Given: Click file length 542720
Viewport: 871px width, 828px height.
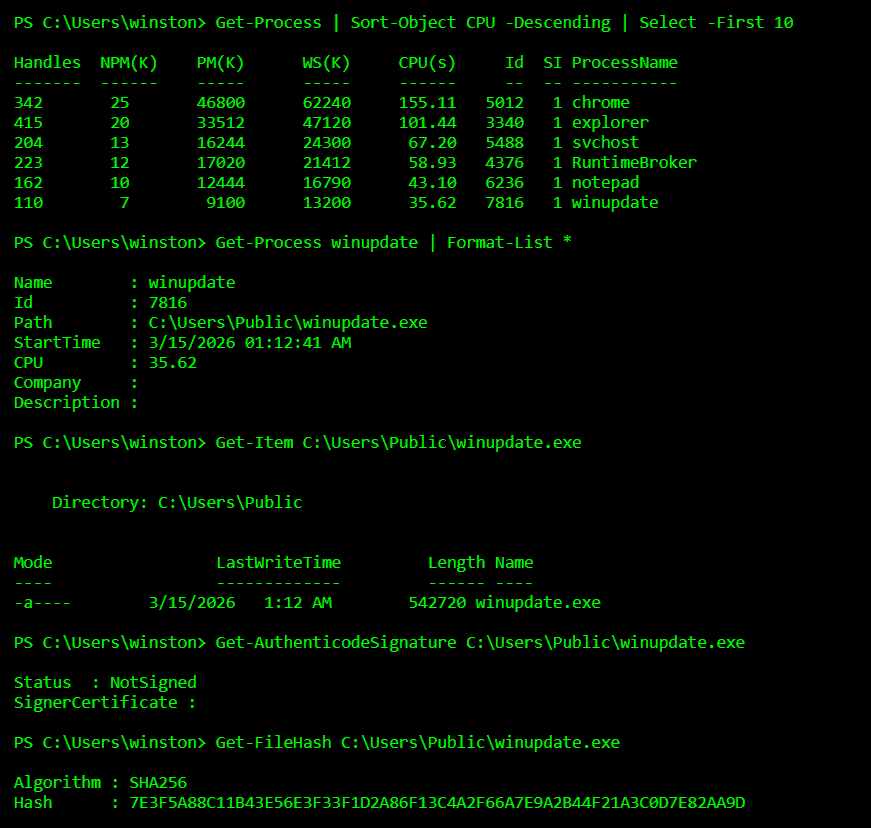Looking at the screenshot, I should coord(437,603).
